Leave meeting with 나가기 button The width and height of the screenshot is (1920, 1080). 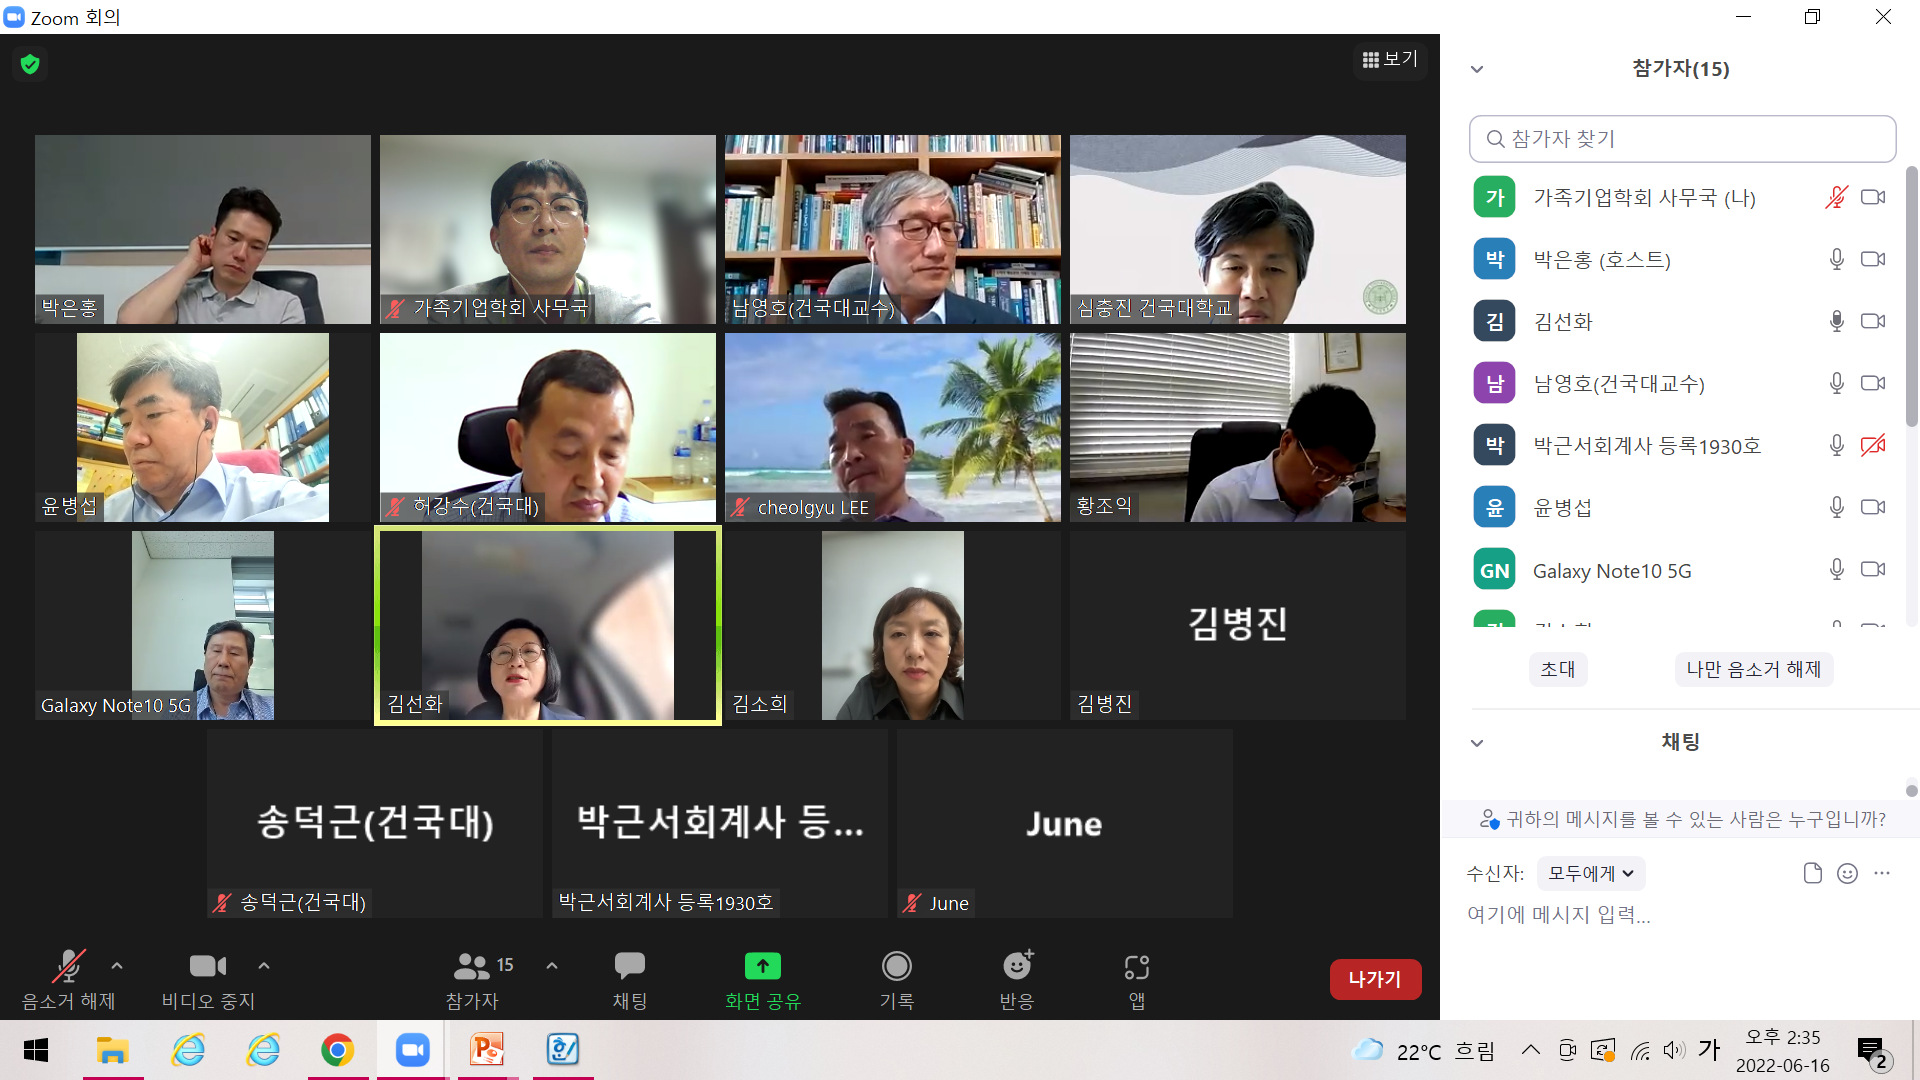tap(1375, 979)
